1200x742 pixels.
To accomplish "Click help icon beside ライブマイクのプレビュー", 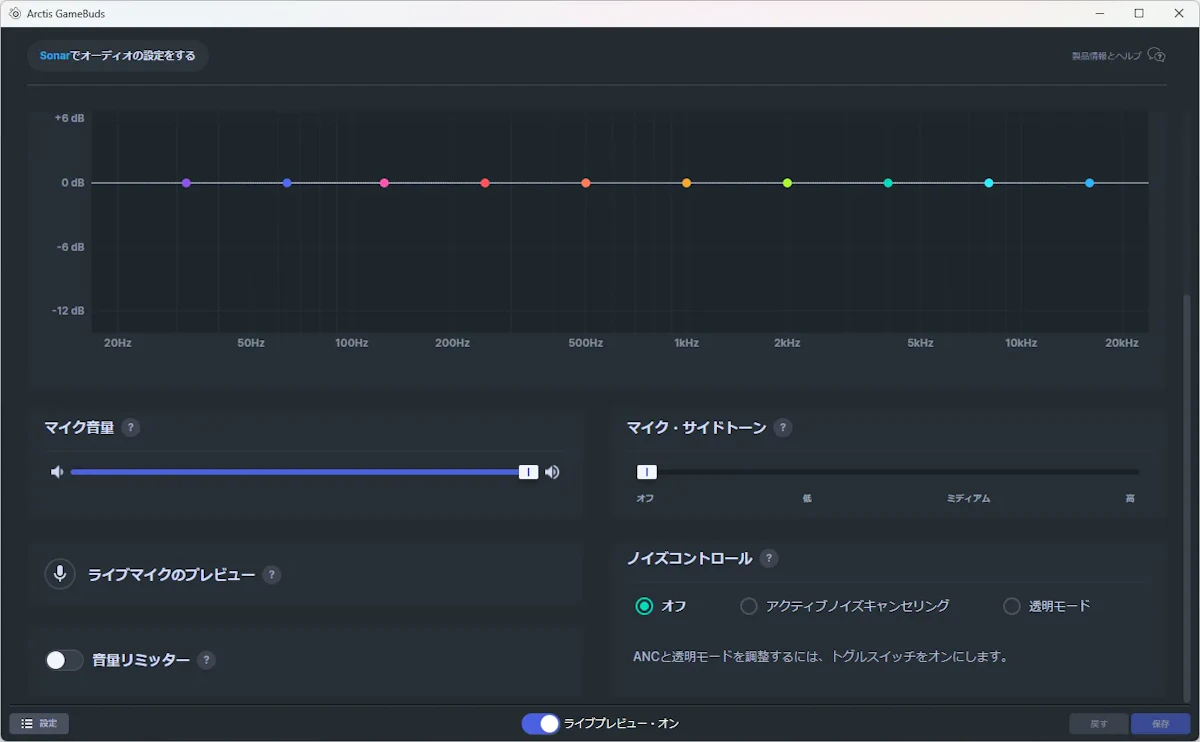I will point(271,575).
